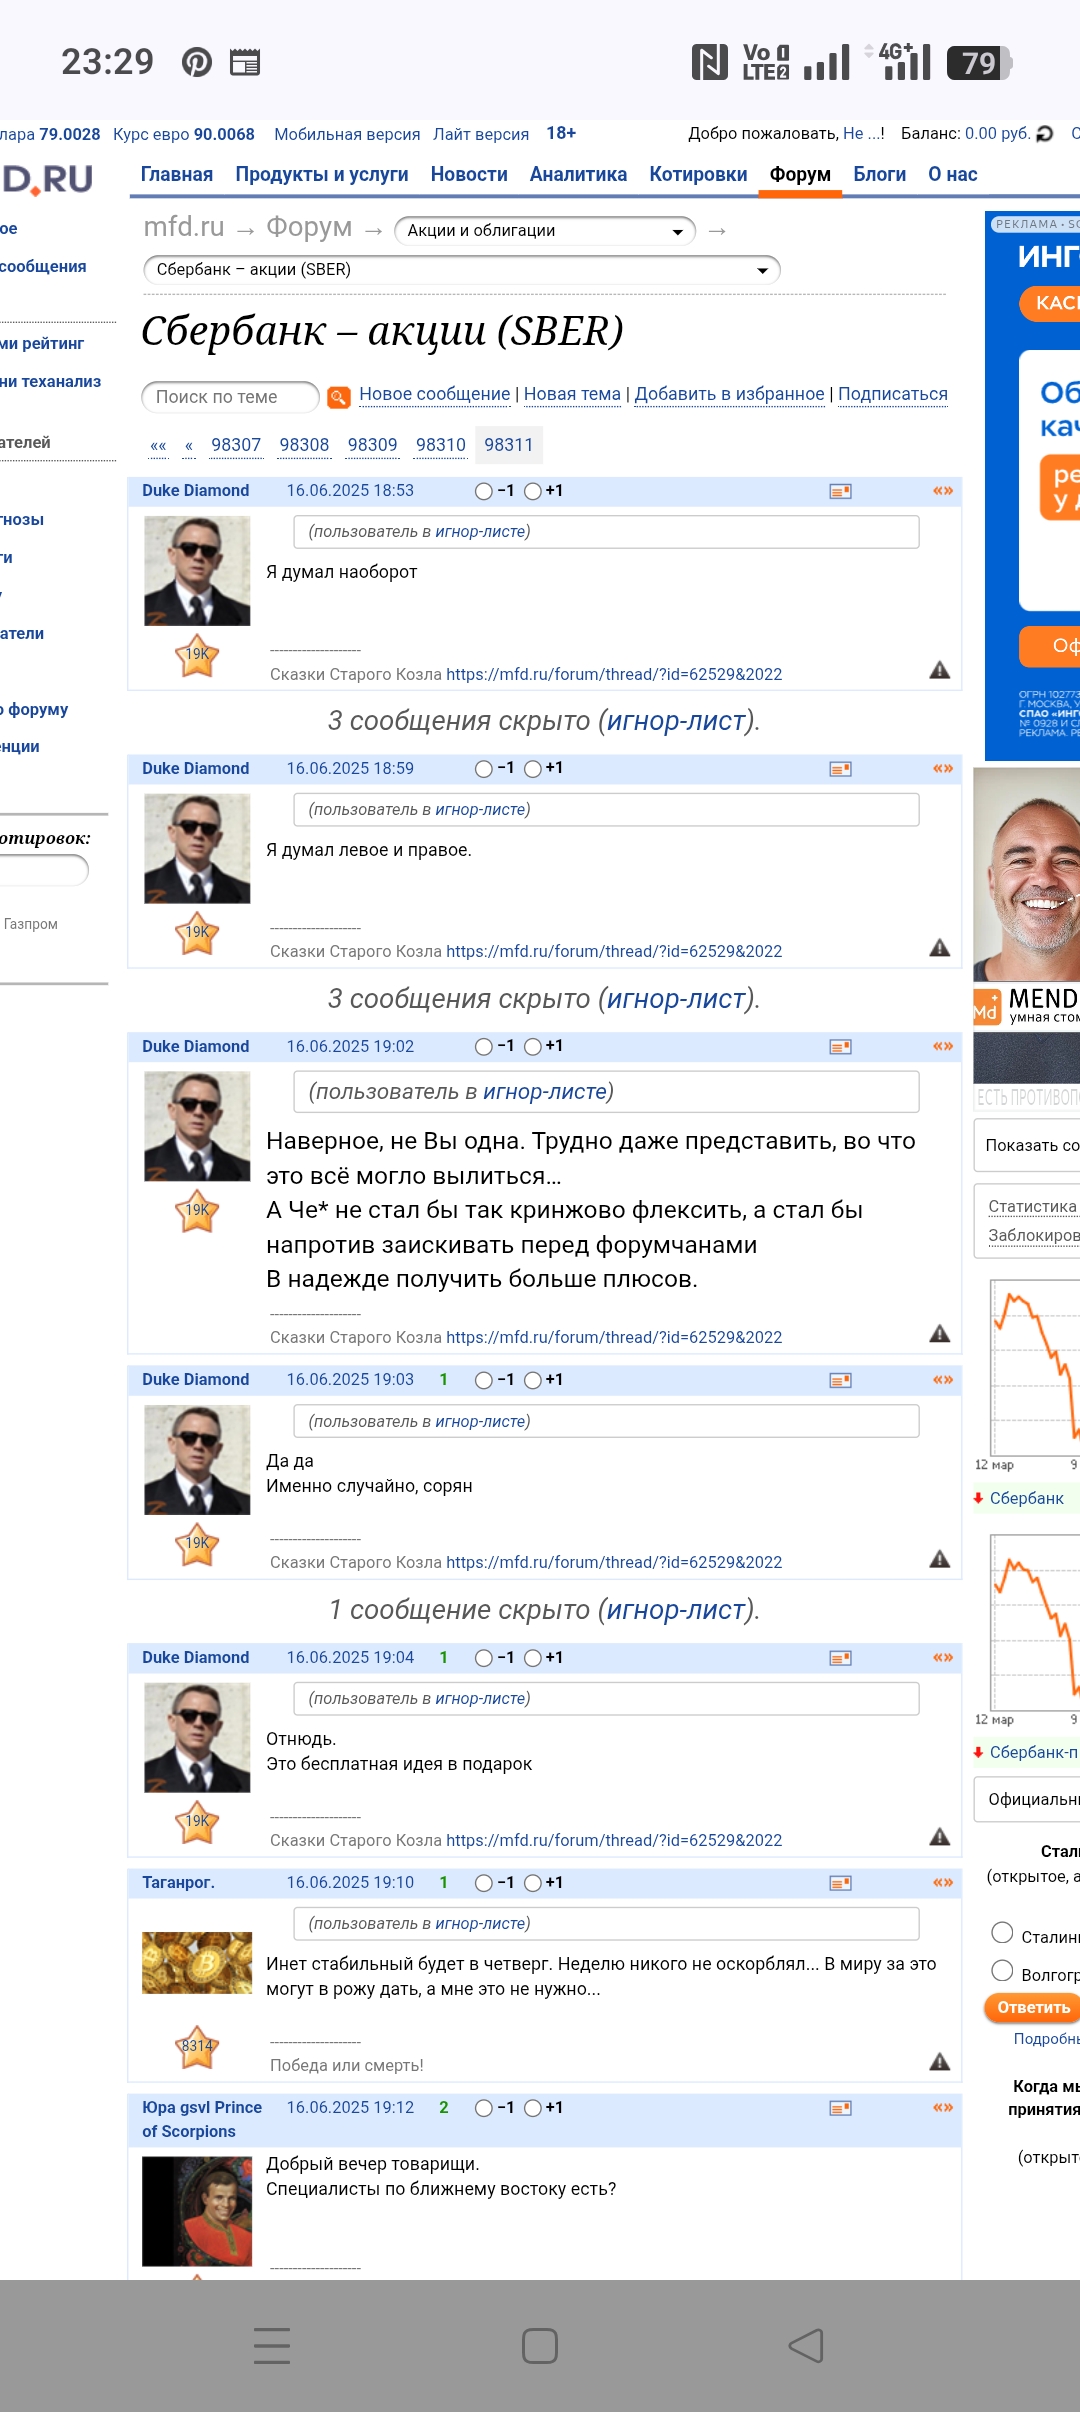Open the Сбербанк price chart thumbnail
The height and width of the screenshot is (2412, 1080).
(x=1030, y=1375)
